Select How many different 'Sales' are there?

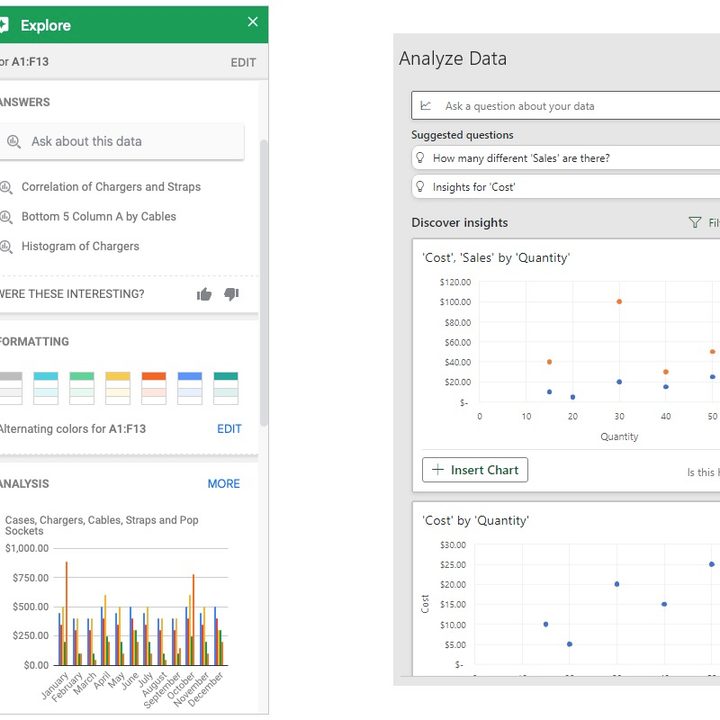(566, 158)
